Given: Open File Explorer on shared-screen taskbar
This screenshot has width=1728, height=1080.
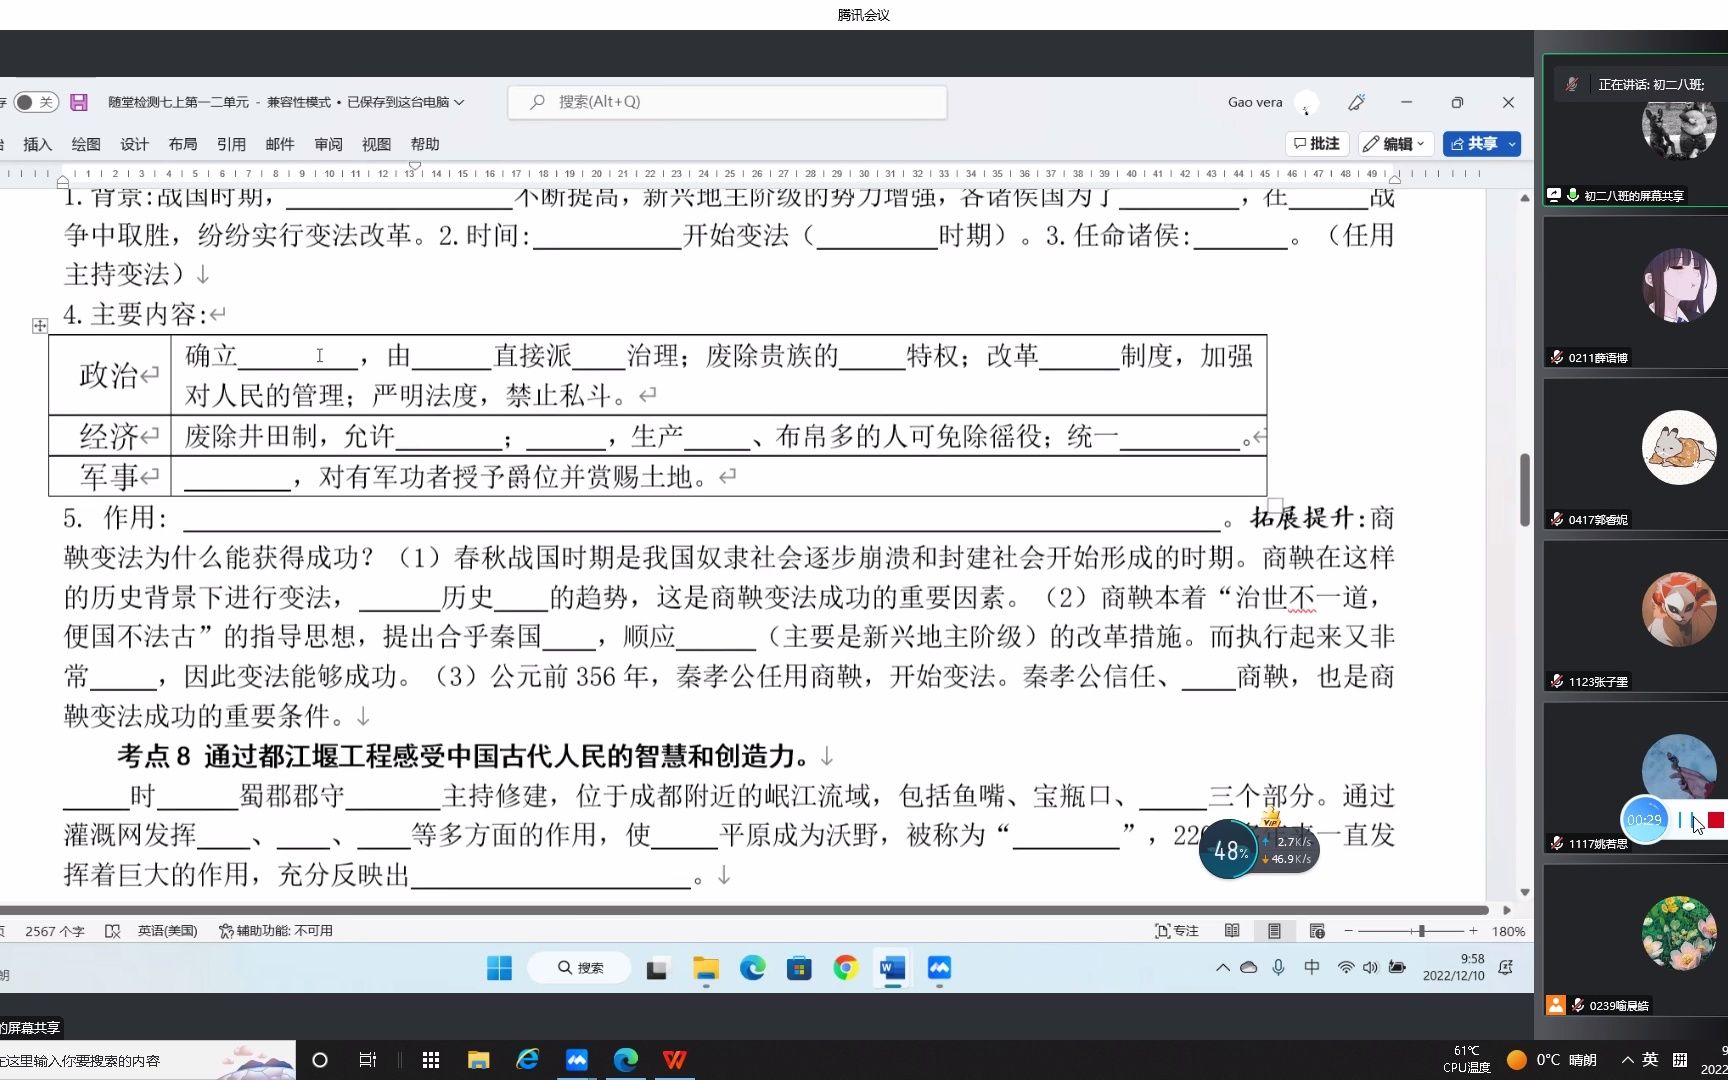Looking at the screenshot, I should (x=706, y=968).
